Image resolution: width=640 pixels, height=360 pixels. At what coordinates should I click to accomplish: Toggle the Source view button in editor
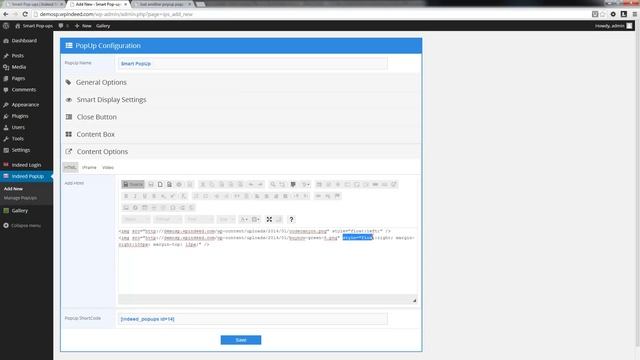pos(133,184)
